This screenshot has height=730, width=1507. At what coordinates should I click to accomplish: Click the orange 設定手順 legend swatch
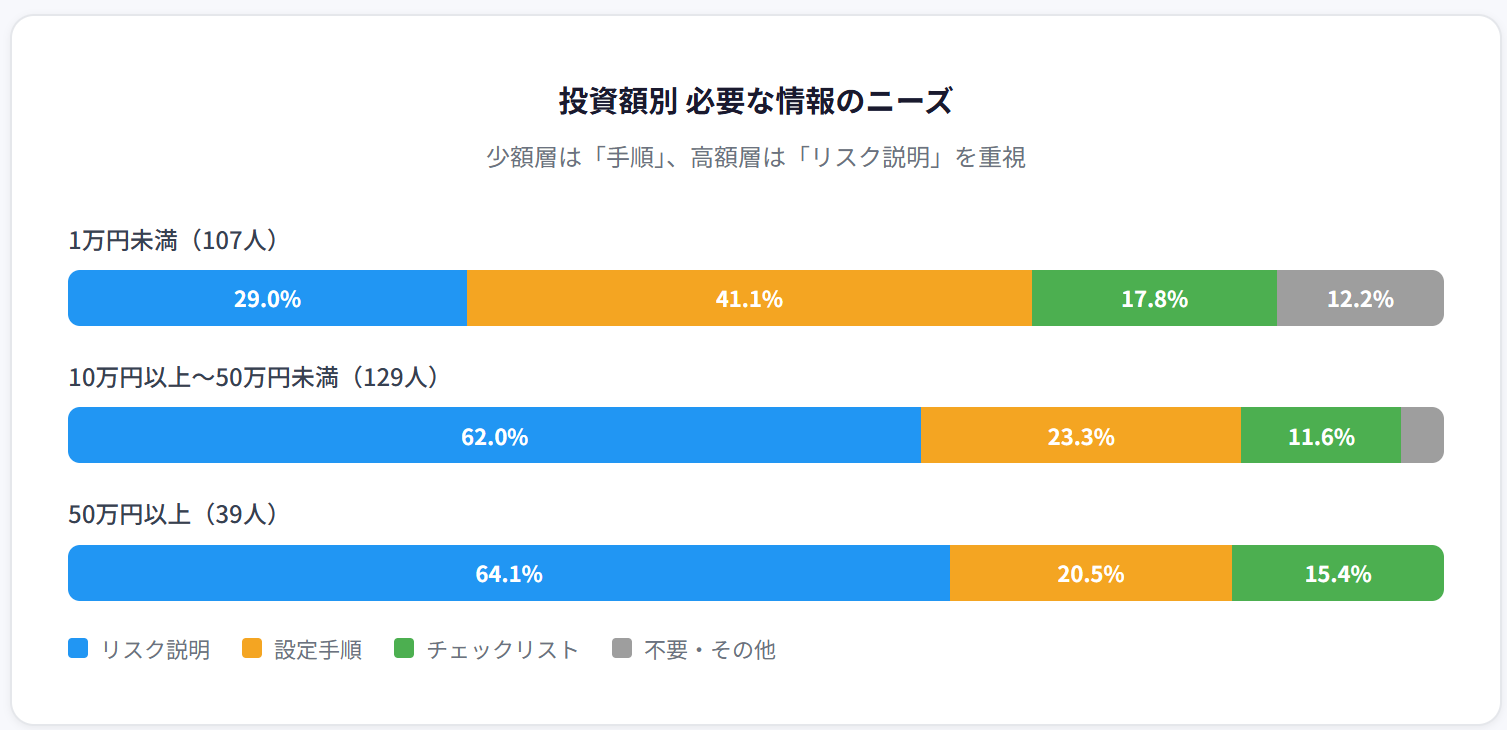[252, 649]
